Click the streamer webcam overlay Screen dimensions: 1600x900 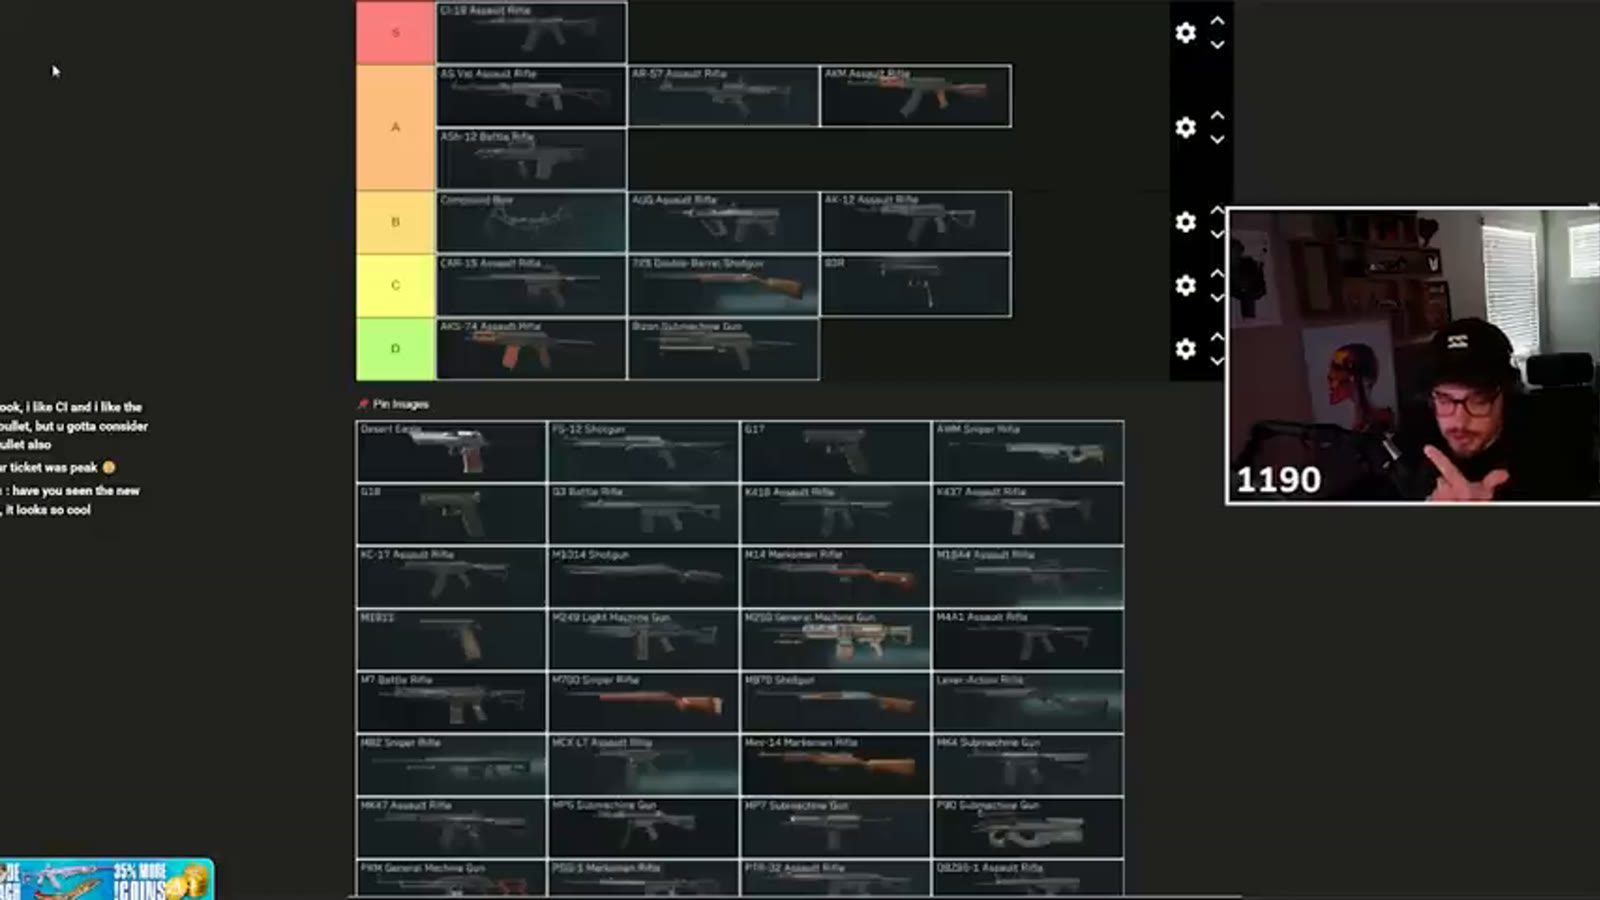pos(1413,356)
